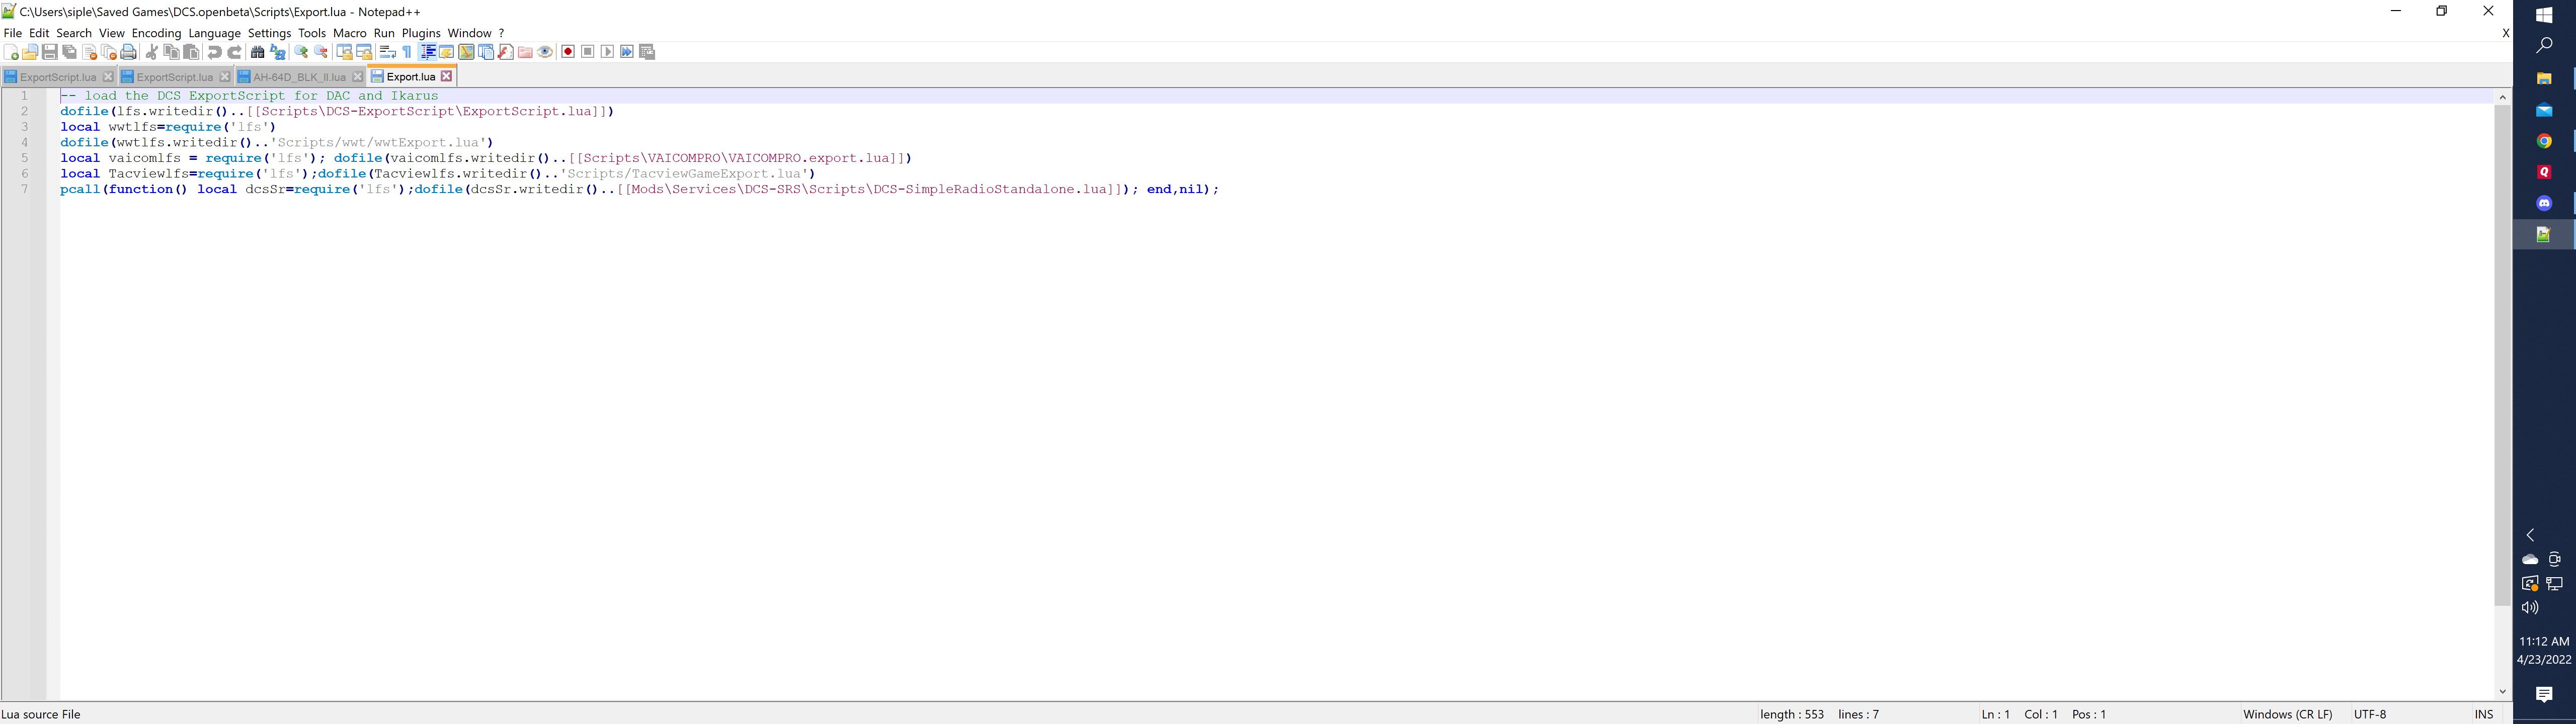This screenshot has width=2576, height=724.
Task: Toggle file monitoring eye icon
Action: pyautogui.click(x=545, y=52)
